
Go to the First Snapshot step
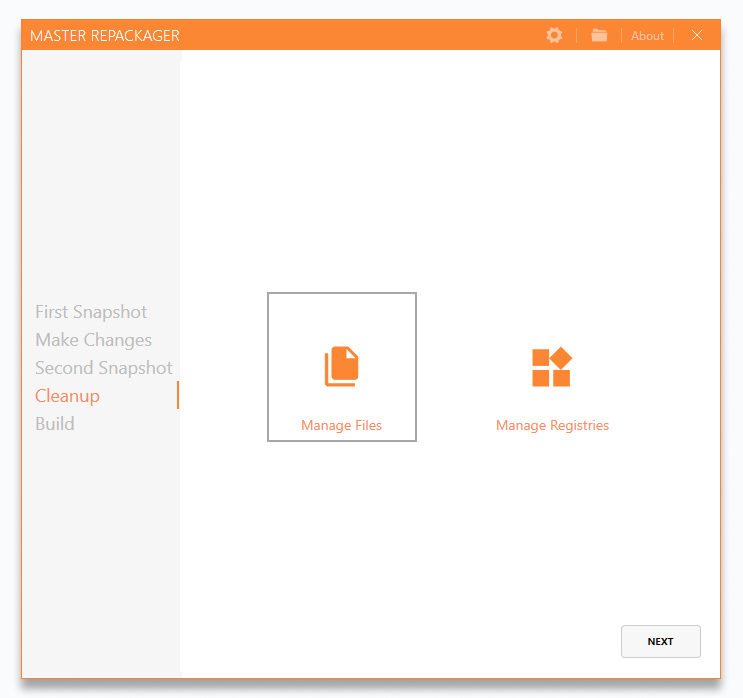(91, 312)
